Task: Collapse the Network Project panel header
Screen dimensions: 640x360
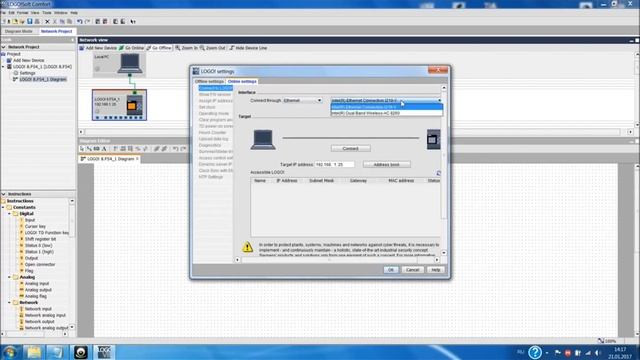Action: click(x=4, y=47)
